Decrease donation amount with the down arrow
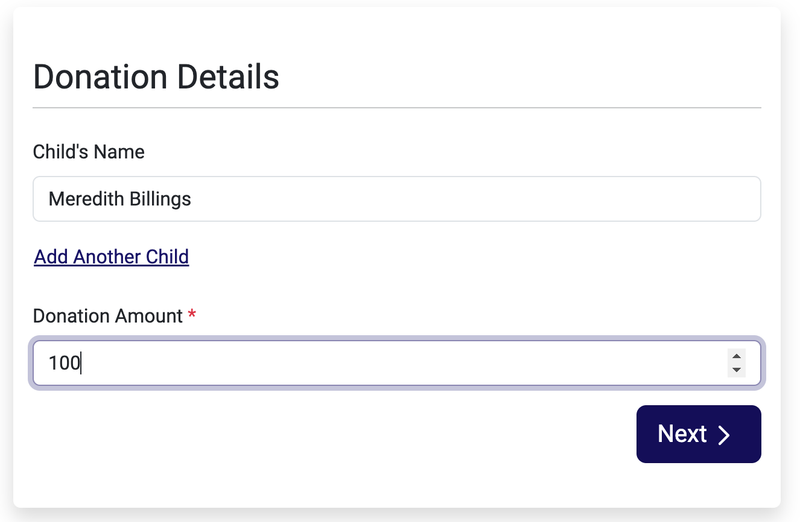800x522 pixels. (737, 370)
